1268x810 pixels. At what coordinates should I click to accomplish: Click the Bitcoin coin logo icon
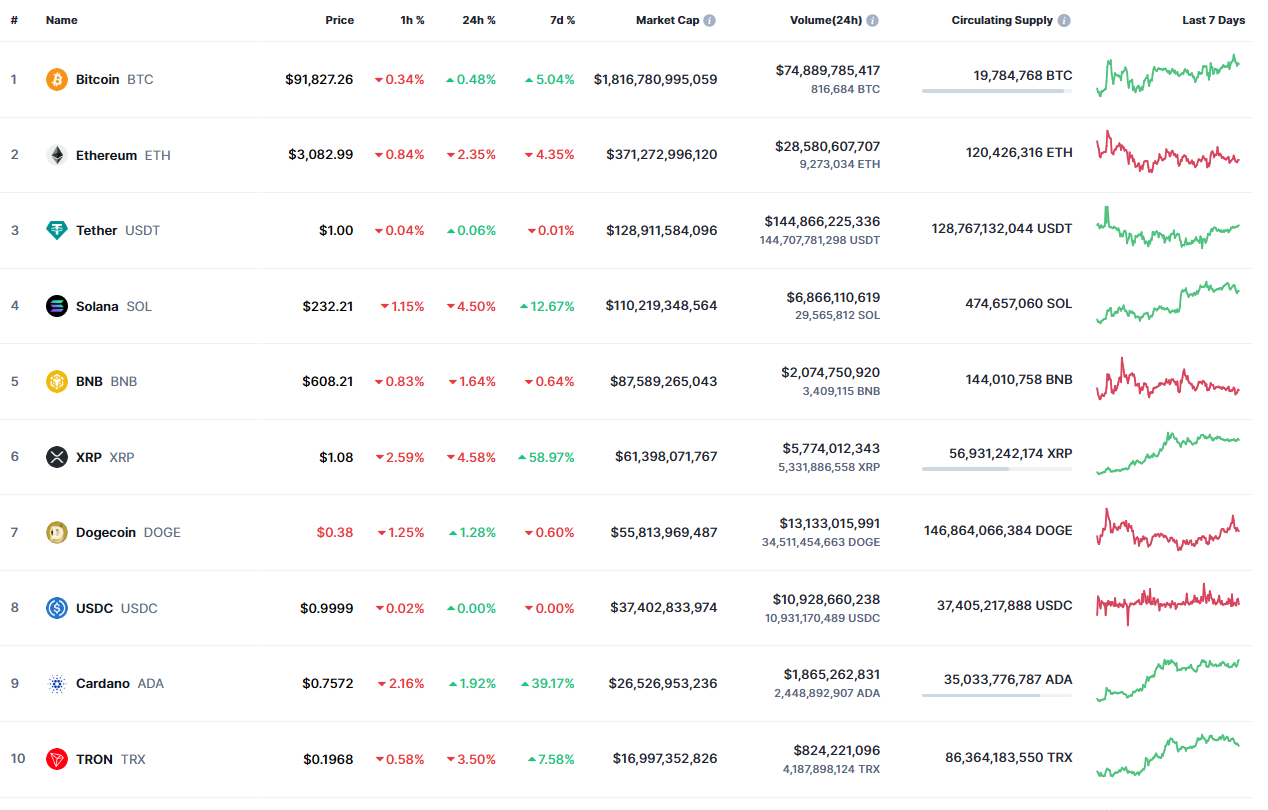tap(57, 79)
